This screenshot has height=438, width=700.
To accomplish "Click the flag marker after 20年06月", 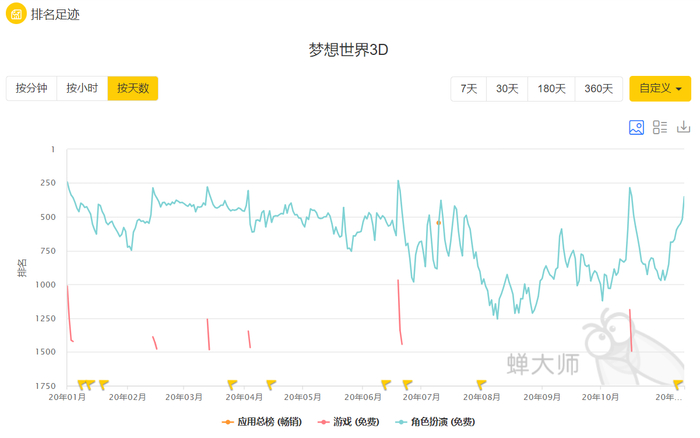I will click(x=386, y=384).
